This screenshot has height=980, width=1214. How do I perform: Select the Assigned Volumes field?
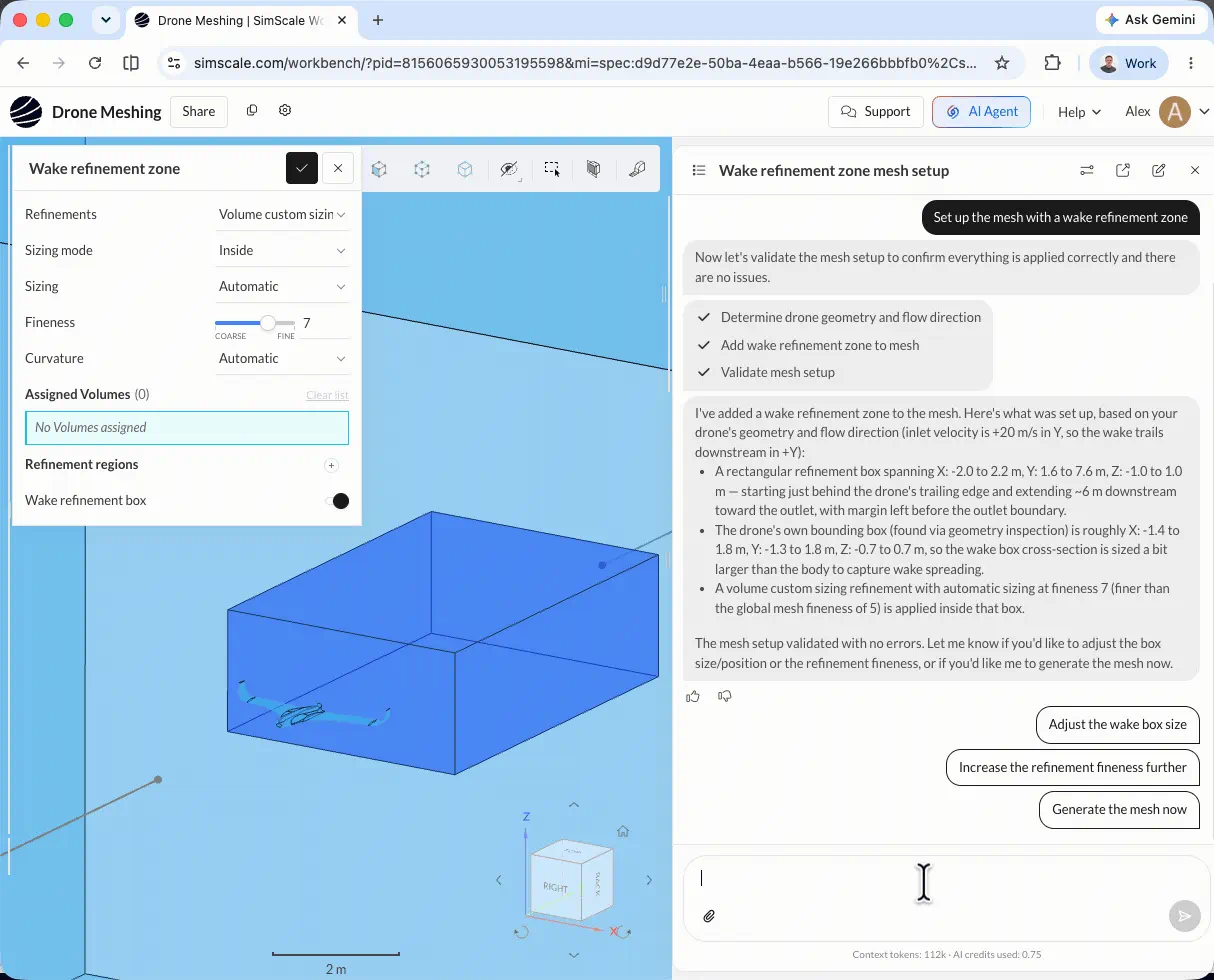(187, 427)
